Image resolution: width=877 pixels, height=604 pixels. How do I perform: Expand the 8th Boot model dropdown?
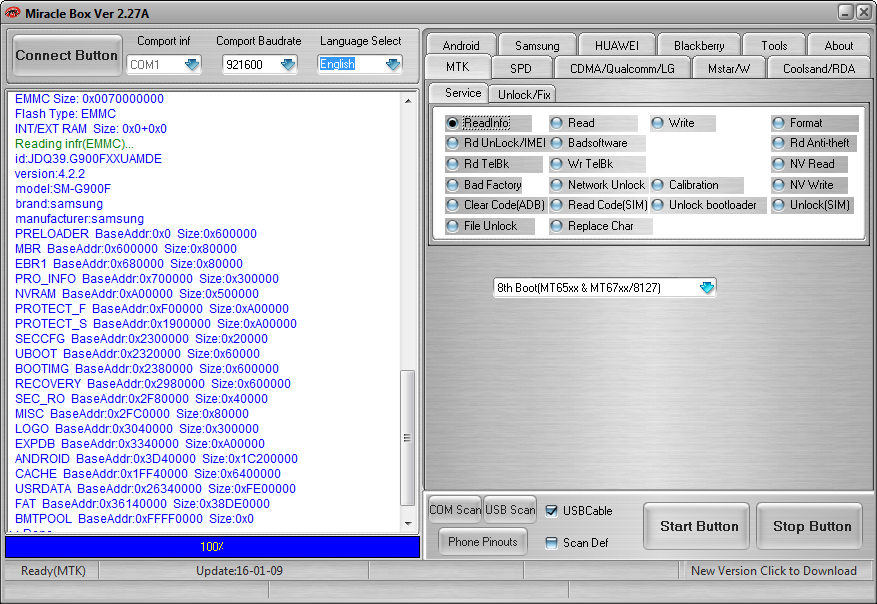point(707,287)
